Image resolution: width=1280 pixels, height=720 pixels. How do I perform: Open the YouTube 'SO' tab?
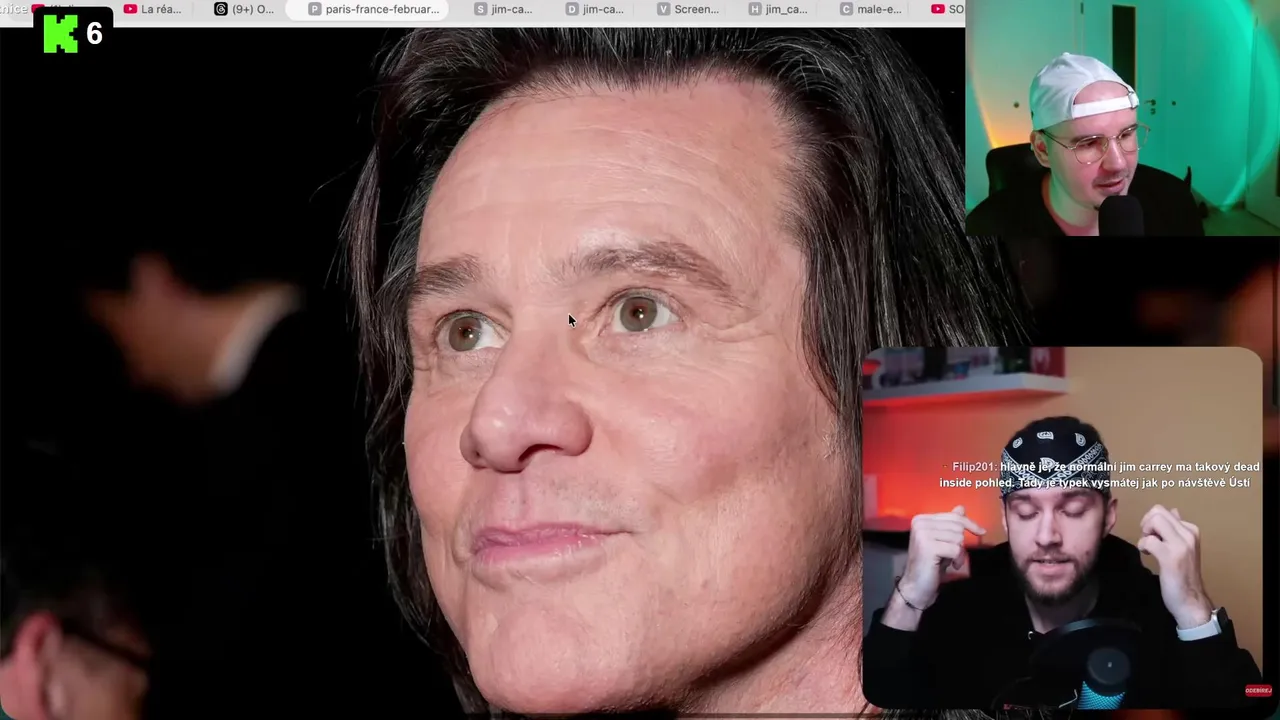(946, 9)
